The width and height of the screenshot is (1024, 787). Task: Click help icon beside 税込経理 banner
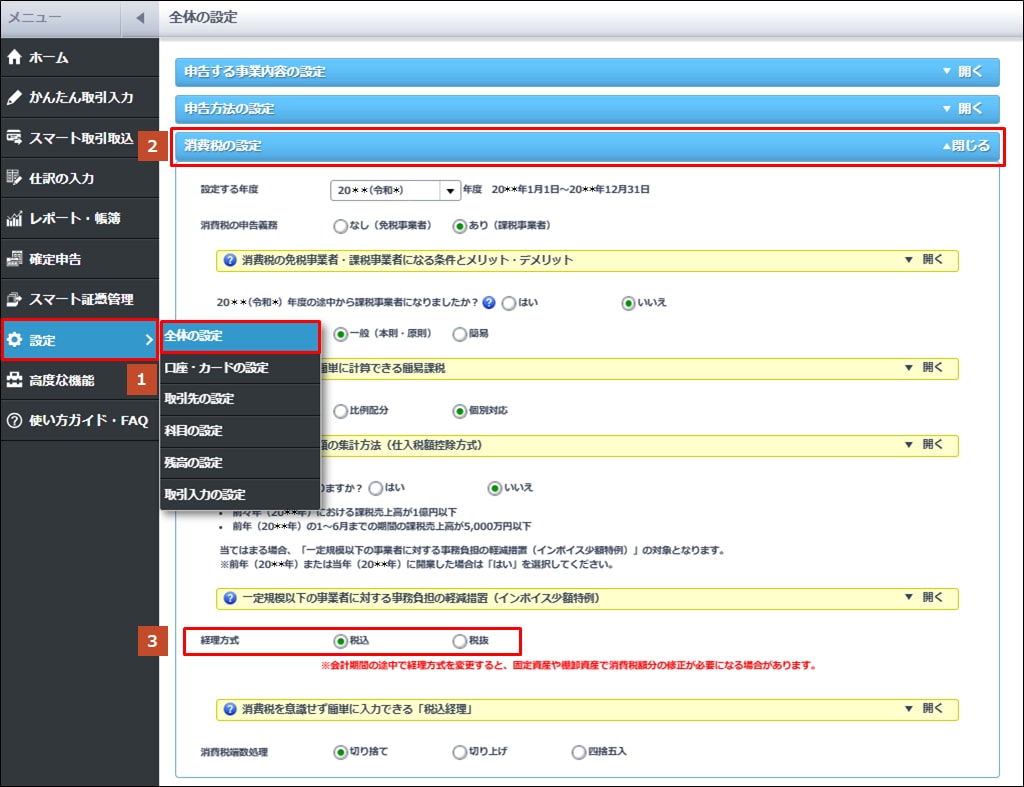click(x=230, y=709)
